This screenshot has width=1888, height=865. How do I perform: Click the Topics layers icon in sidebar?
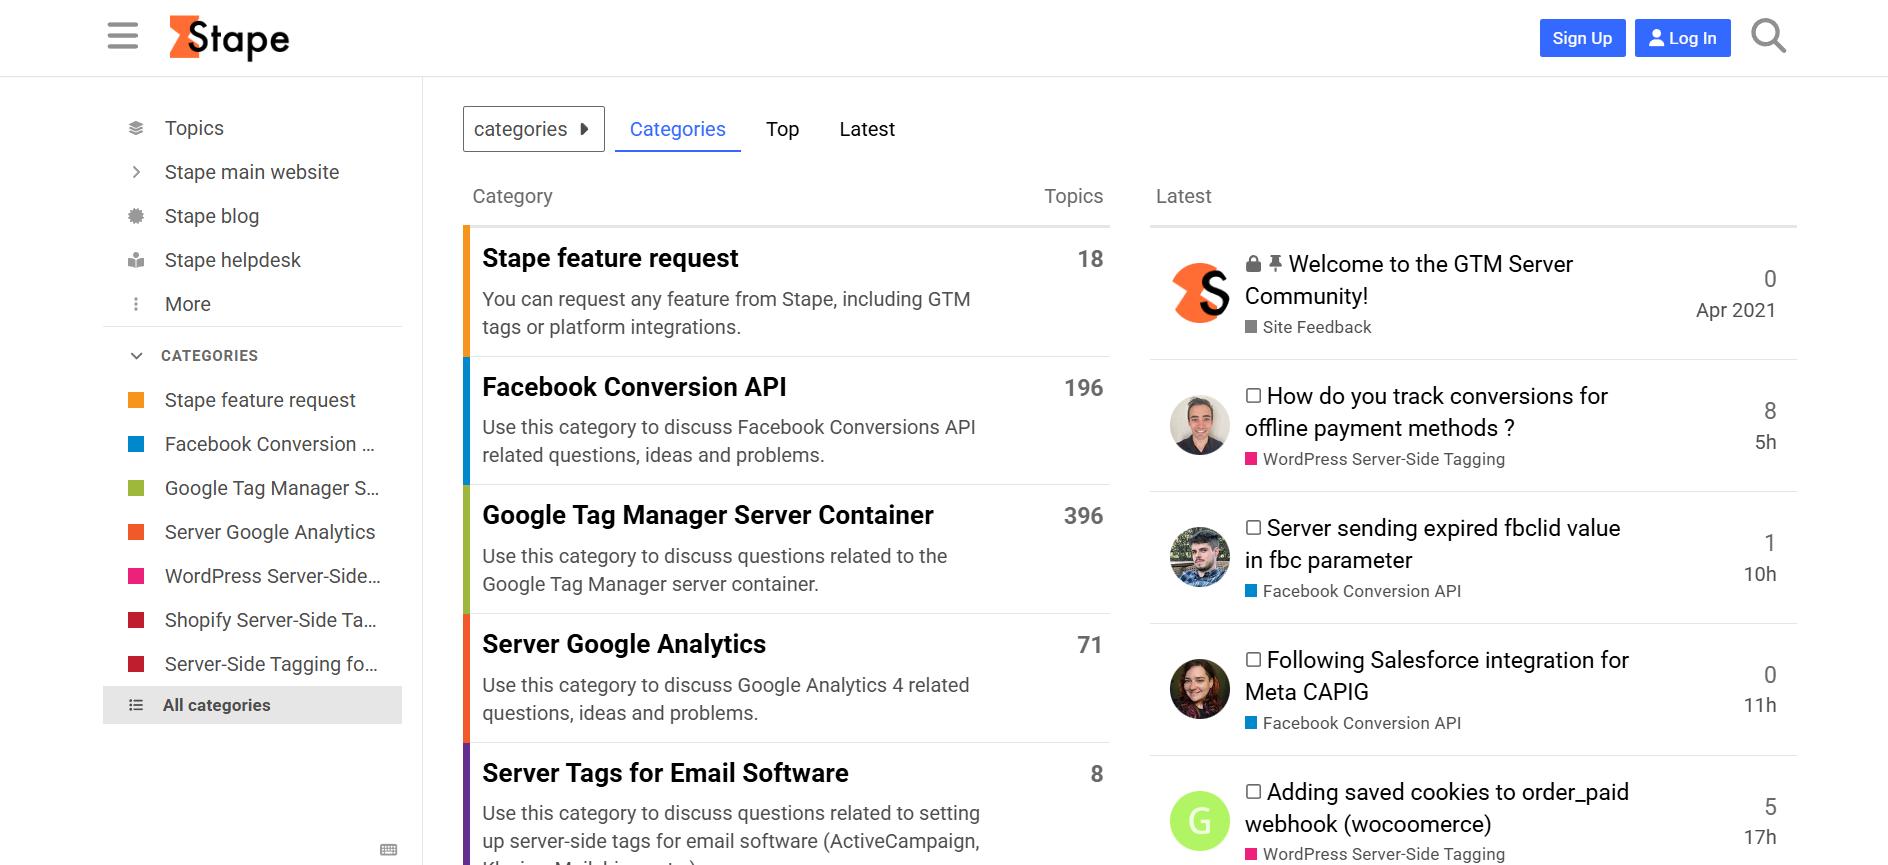pyautogui.click(x=136, y=128)
